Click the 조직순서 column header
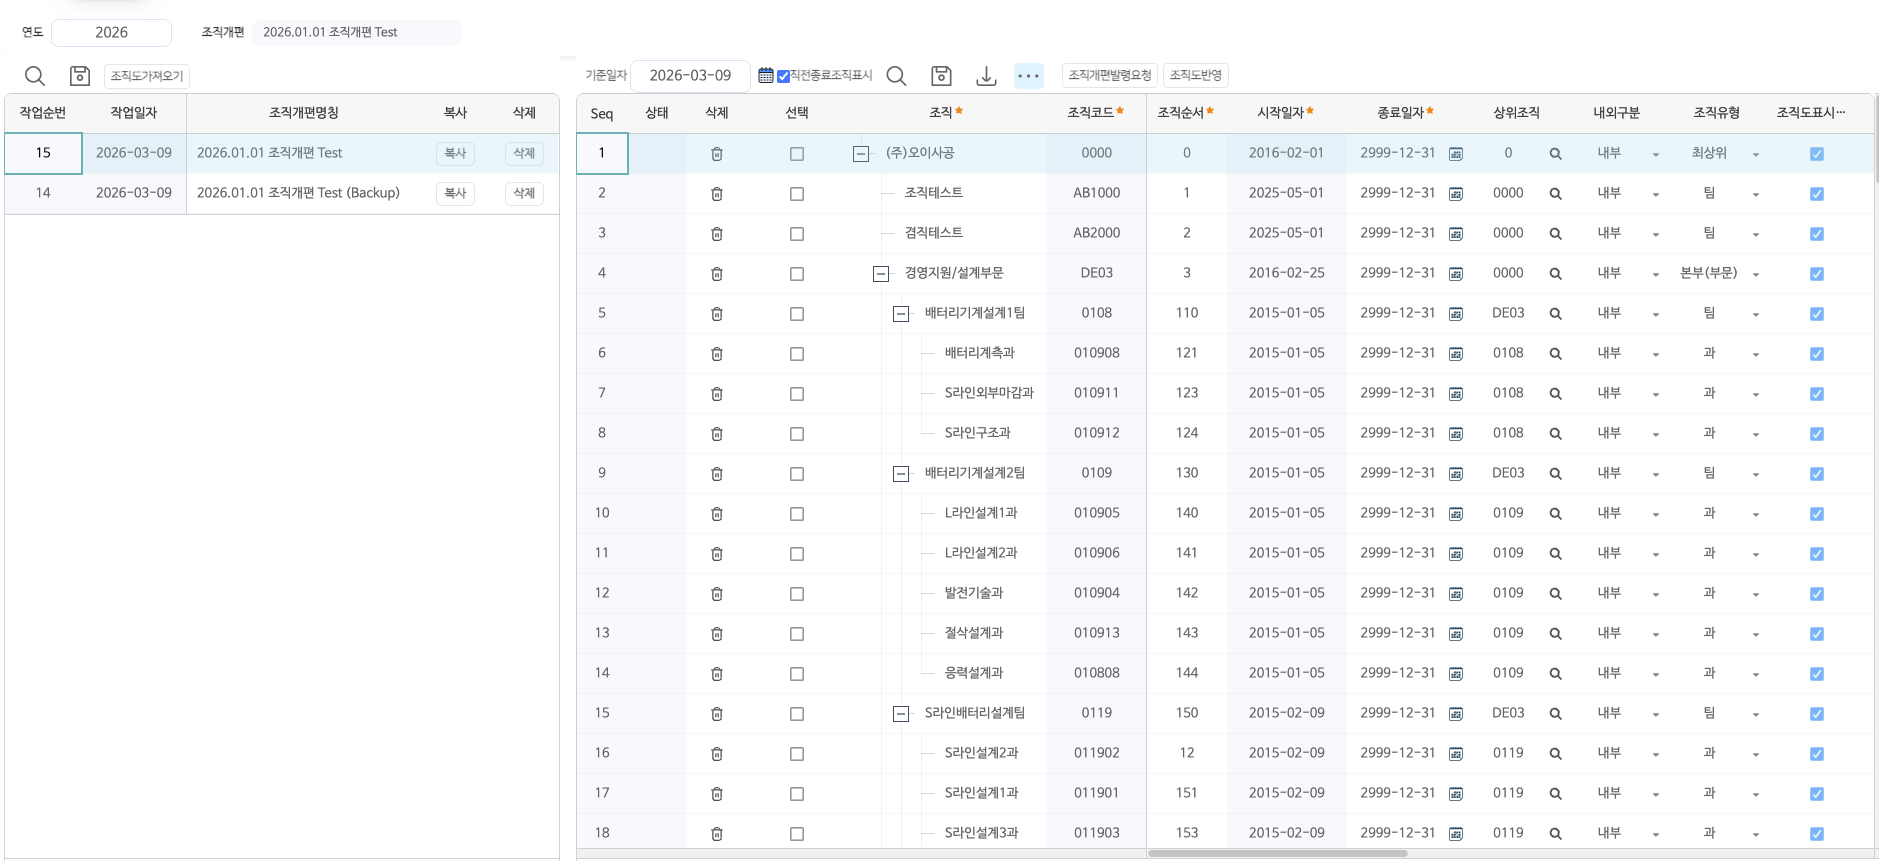This screenshot has height=861, width=1879. point(1186,113)
